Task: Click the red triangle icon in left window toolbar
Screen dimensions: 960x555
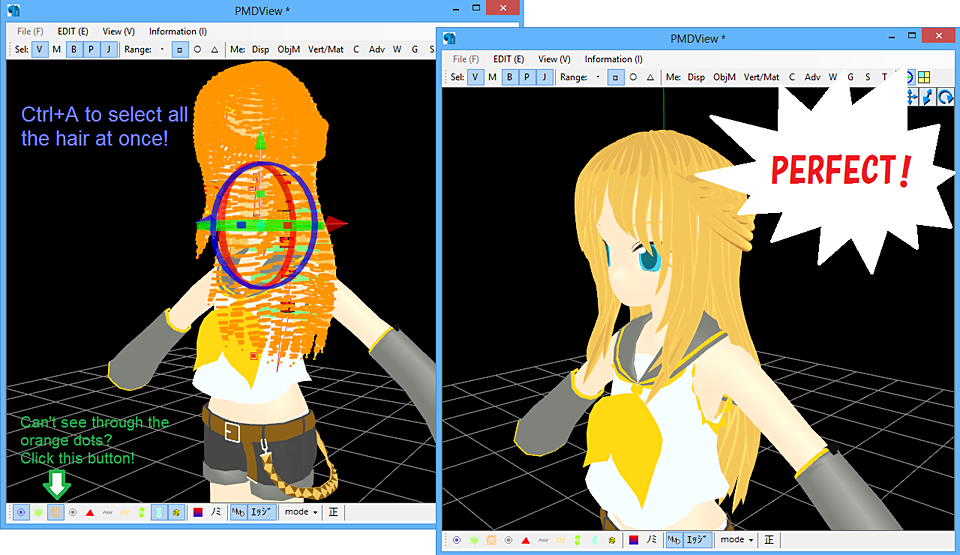Action: tap(90, 512)
